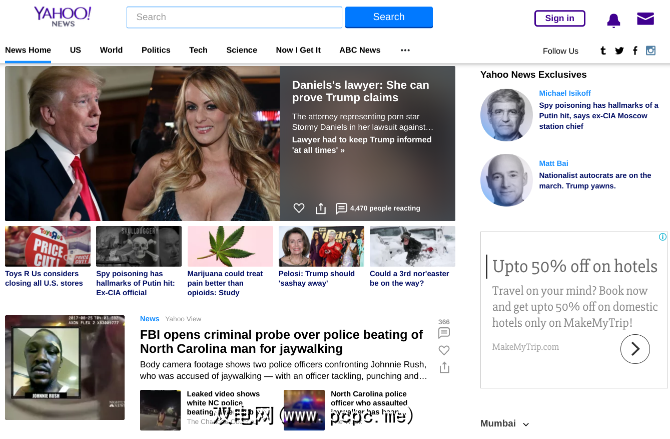The height and width of the screenshot is (439, 670).
Task: Open the Politics news section
Action: coord(156,50)
